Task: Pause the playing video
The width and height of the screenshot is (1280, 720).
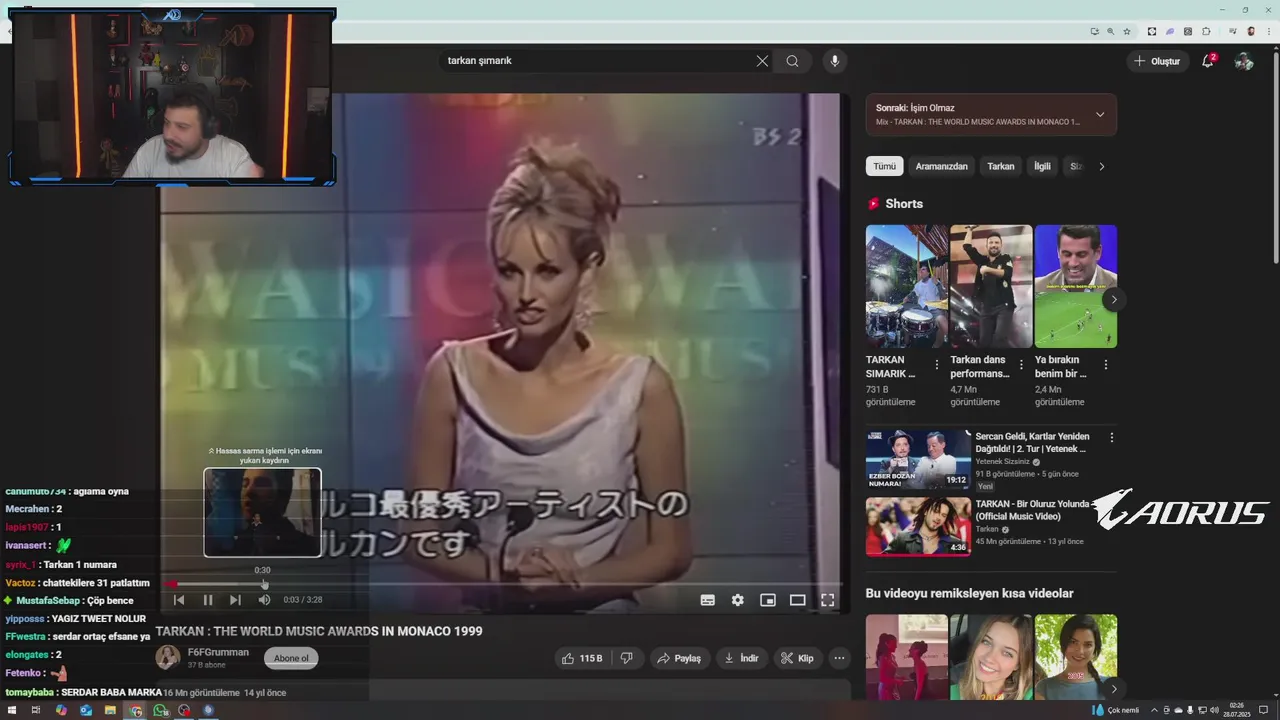Action: (x=208, y=600)
